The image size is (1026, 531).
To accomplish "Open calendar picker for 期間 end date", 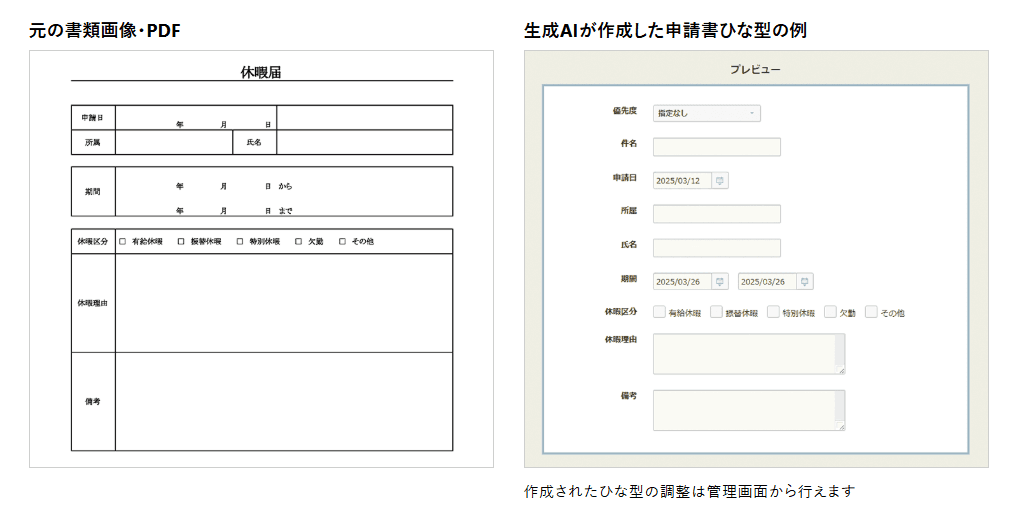I will (805, 282).
